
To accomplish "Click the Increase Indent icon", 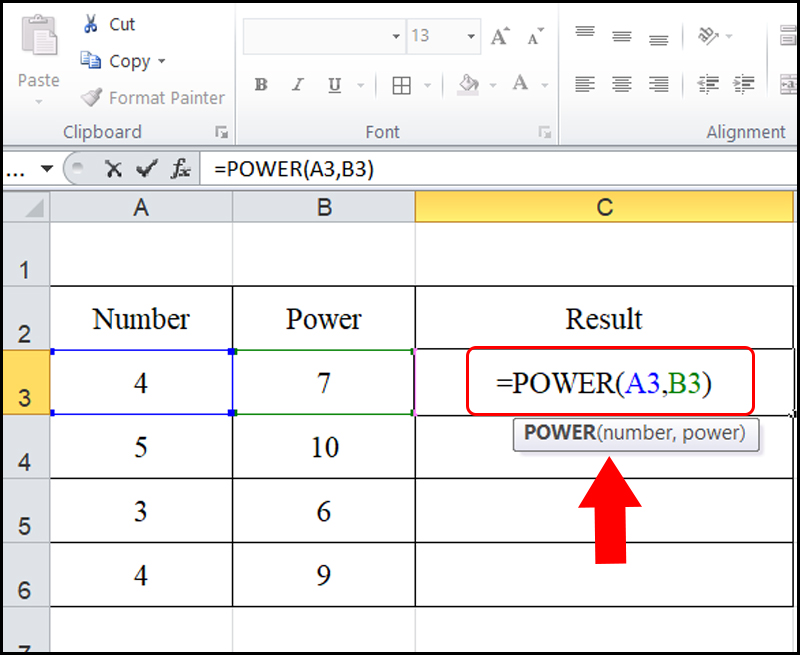I will 745,85.
